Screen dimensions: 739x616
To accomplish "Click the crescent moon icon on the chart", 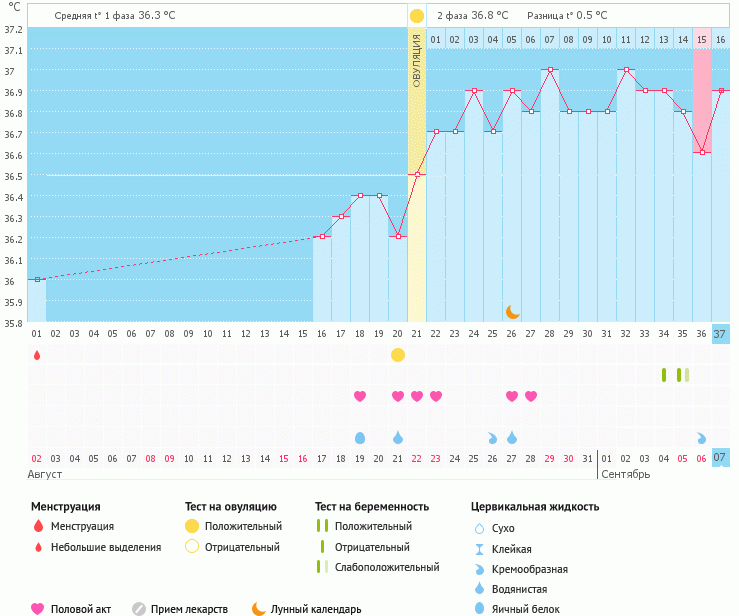I will point(512,312).
